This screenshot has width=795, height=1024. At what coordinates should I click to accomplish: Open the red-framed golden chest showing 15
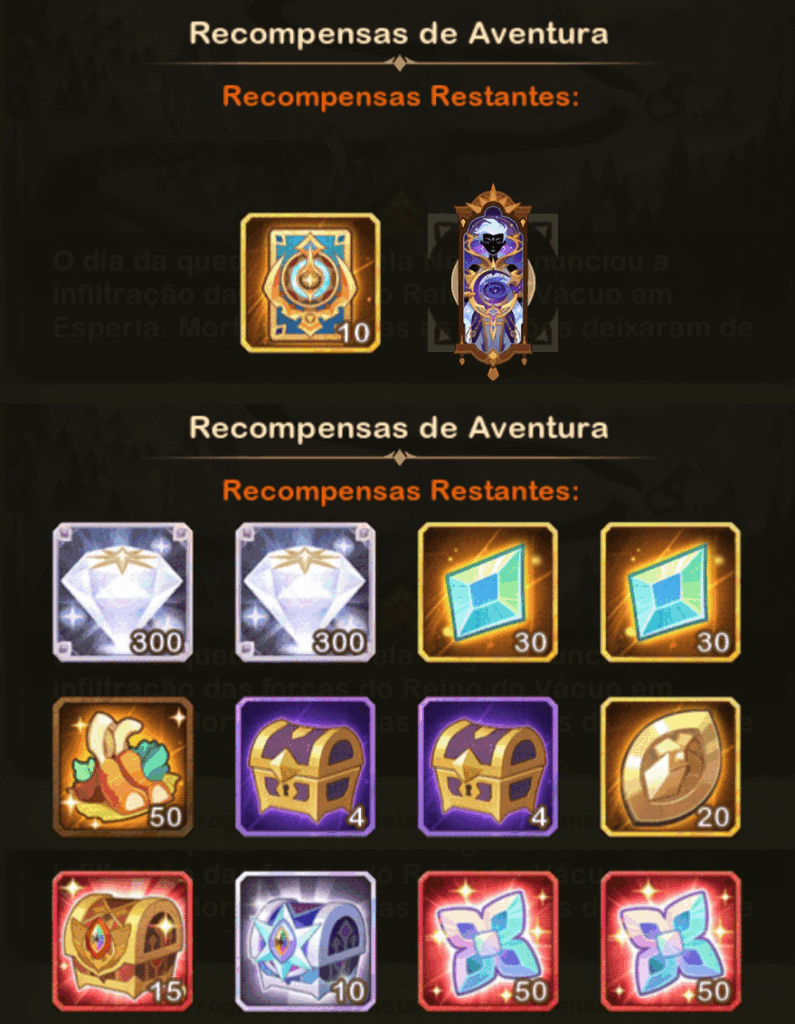(x=123, y=941)
